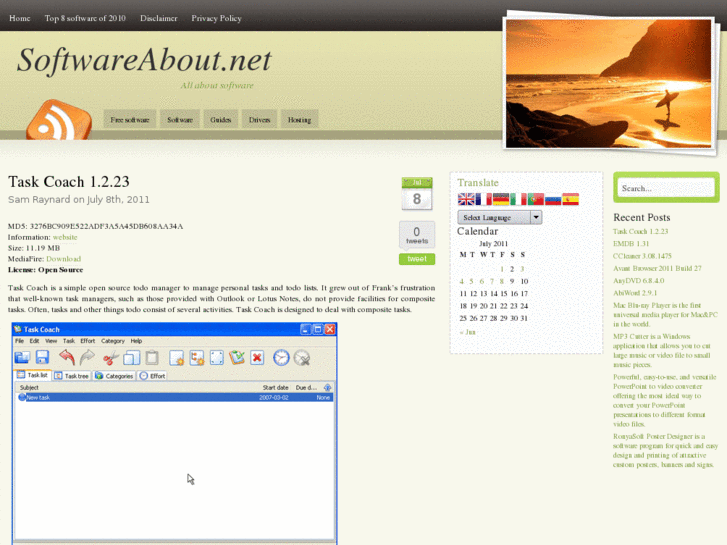
Task: Go to previous month « Jun
Action: pos(467,332)
